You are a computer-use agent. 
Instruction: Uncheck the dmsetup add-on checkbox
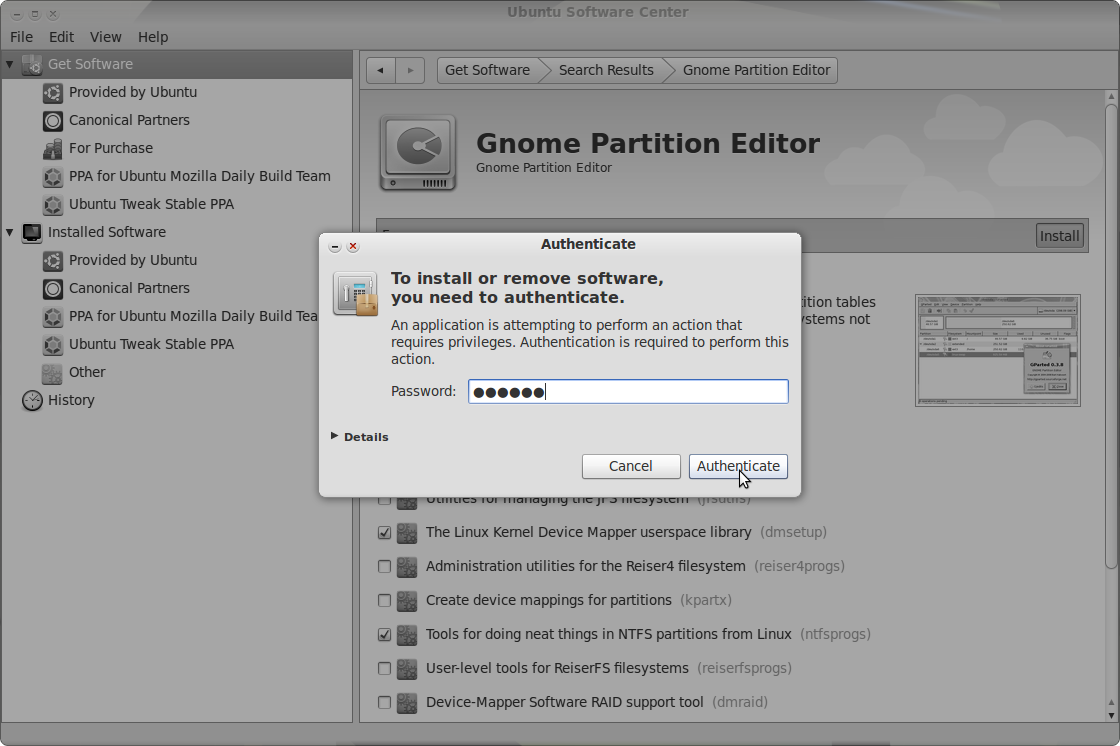[x=384, y=532]
